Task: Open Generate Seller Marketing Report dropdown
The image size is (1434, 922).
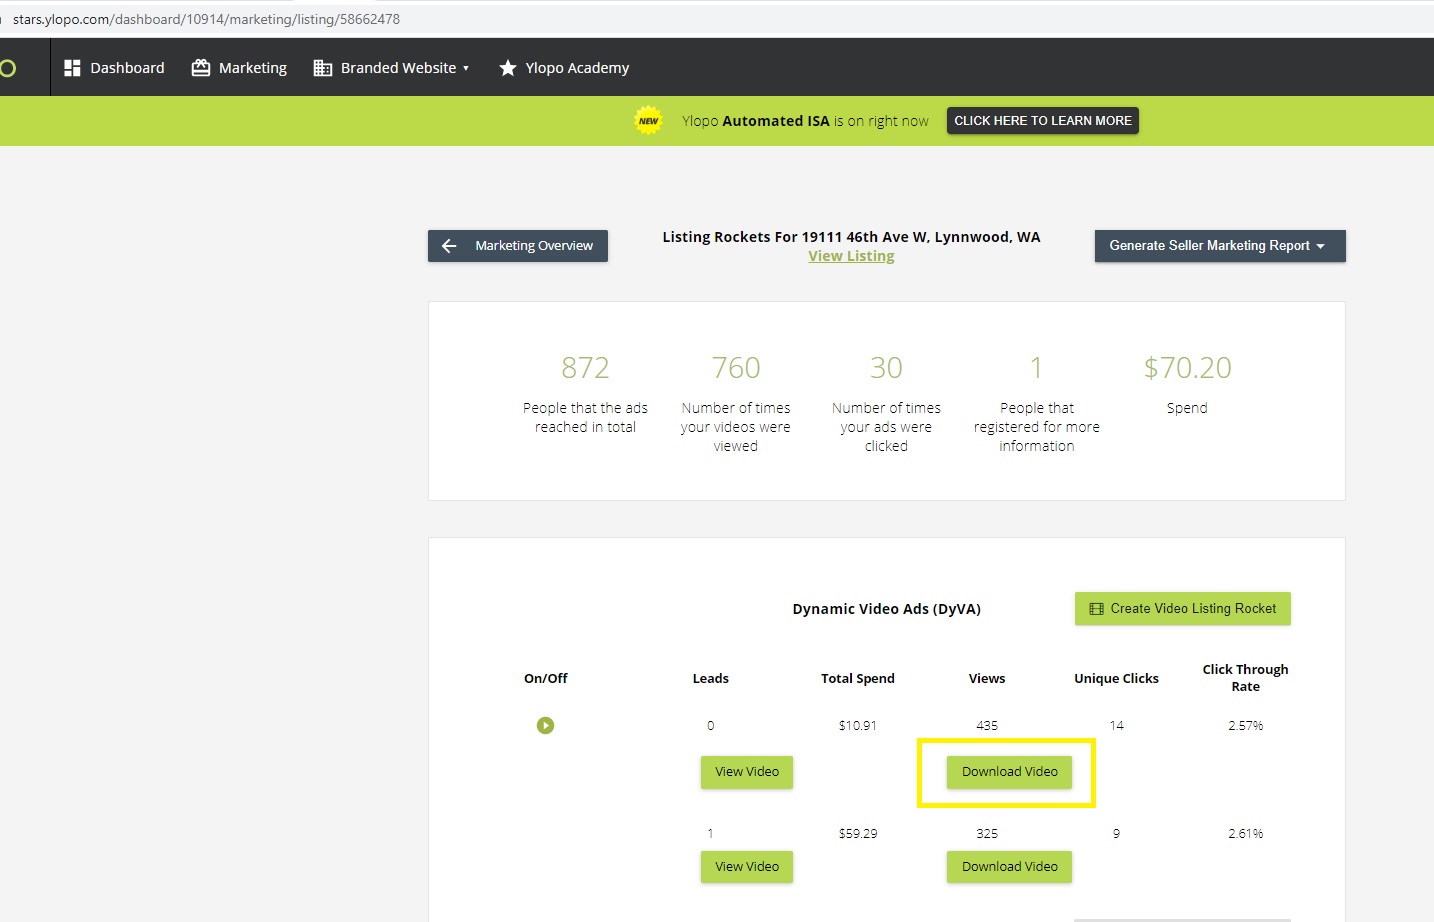Action: 1219,246
